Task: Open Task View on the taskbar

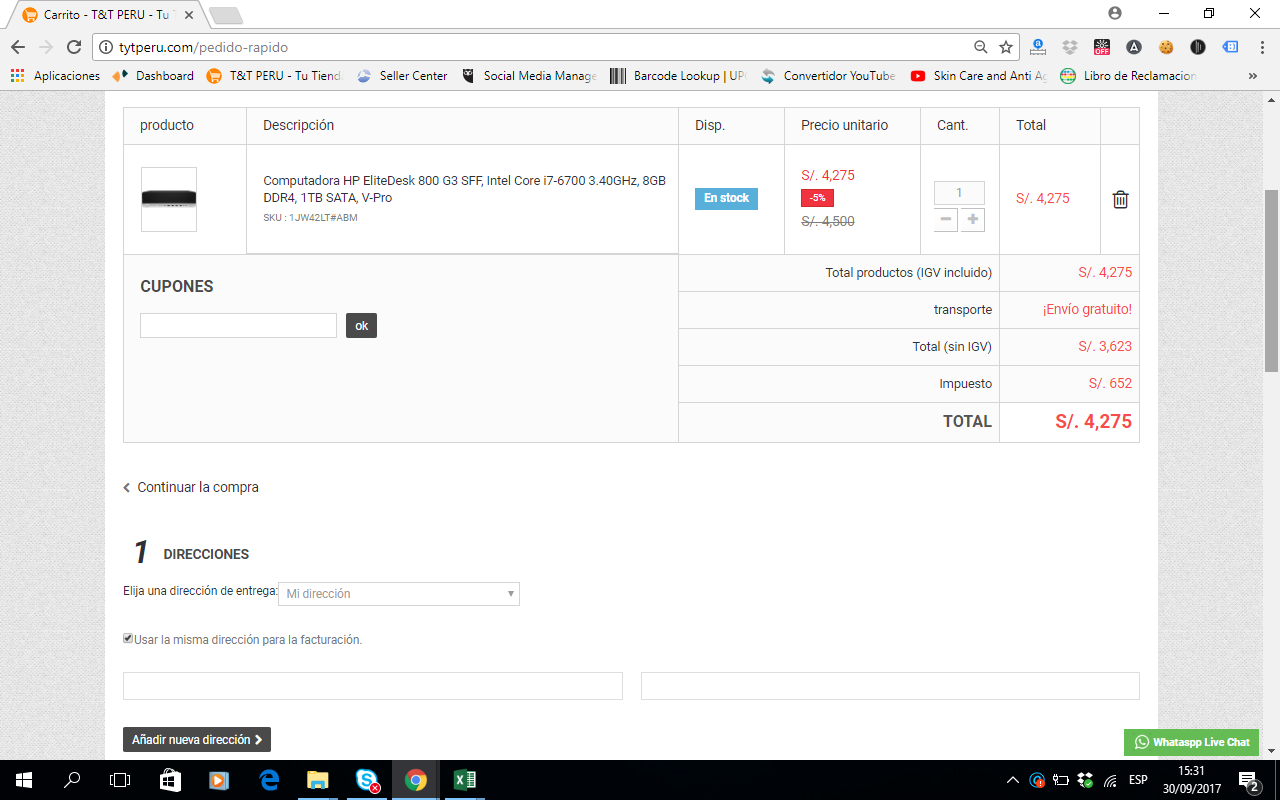Action: 120,780
